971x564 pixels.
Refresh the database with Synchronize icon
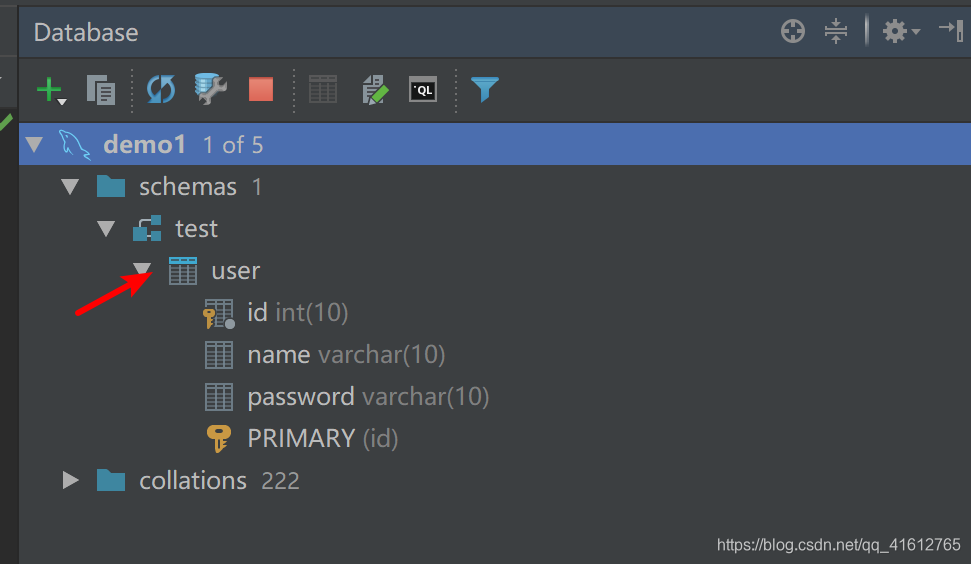[x=160, y=90]
